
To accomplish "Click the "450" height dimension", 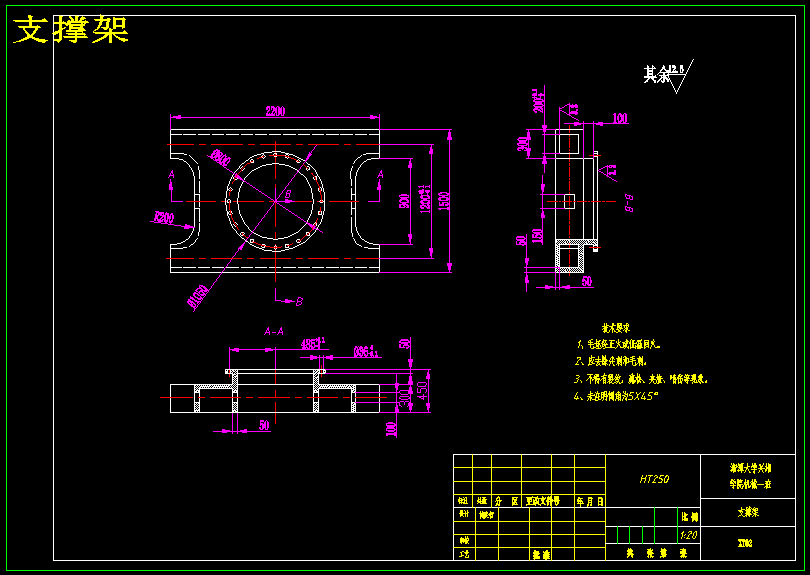I will coord(422,390).
